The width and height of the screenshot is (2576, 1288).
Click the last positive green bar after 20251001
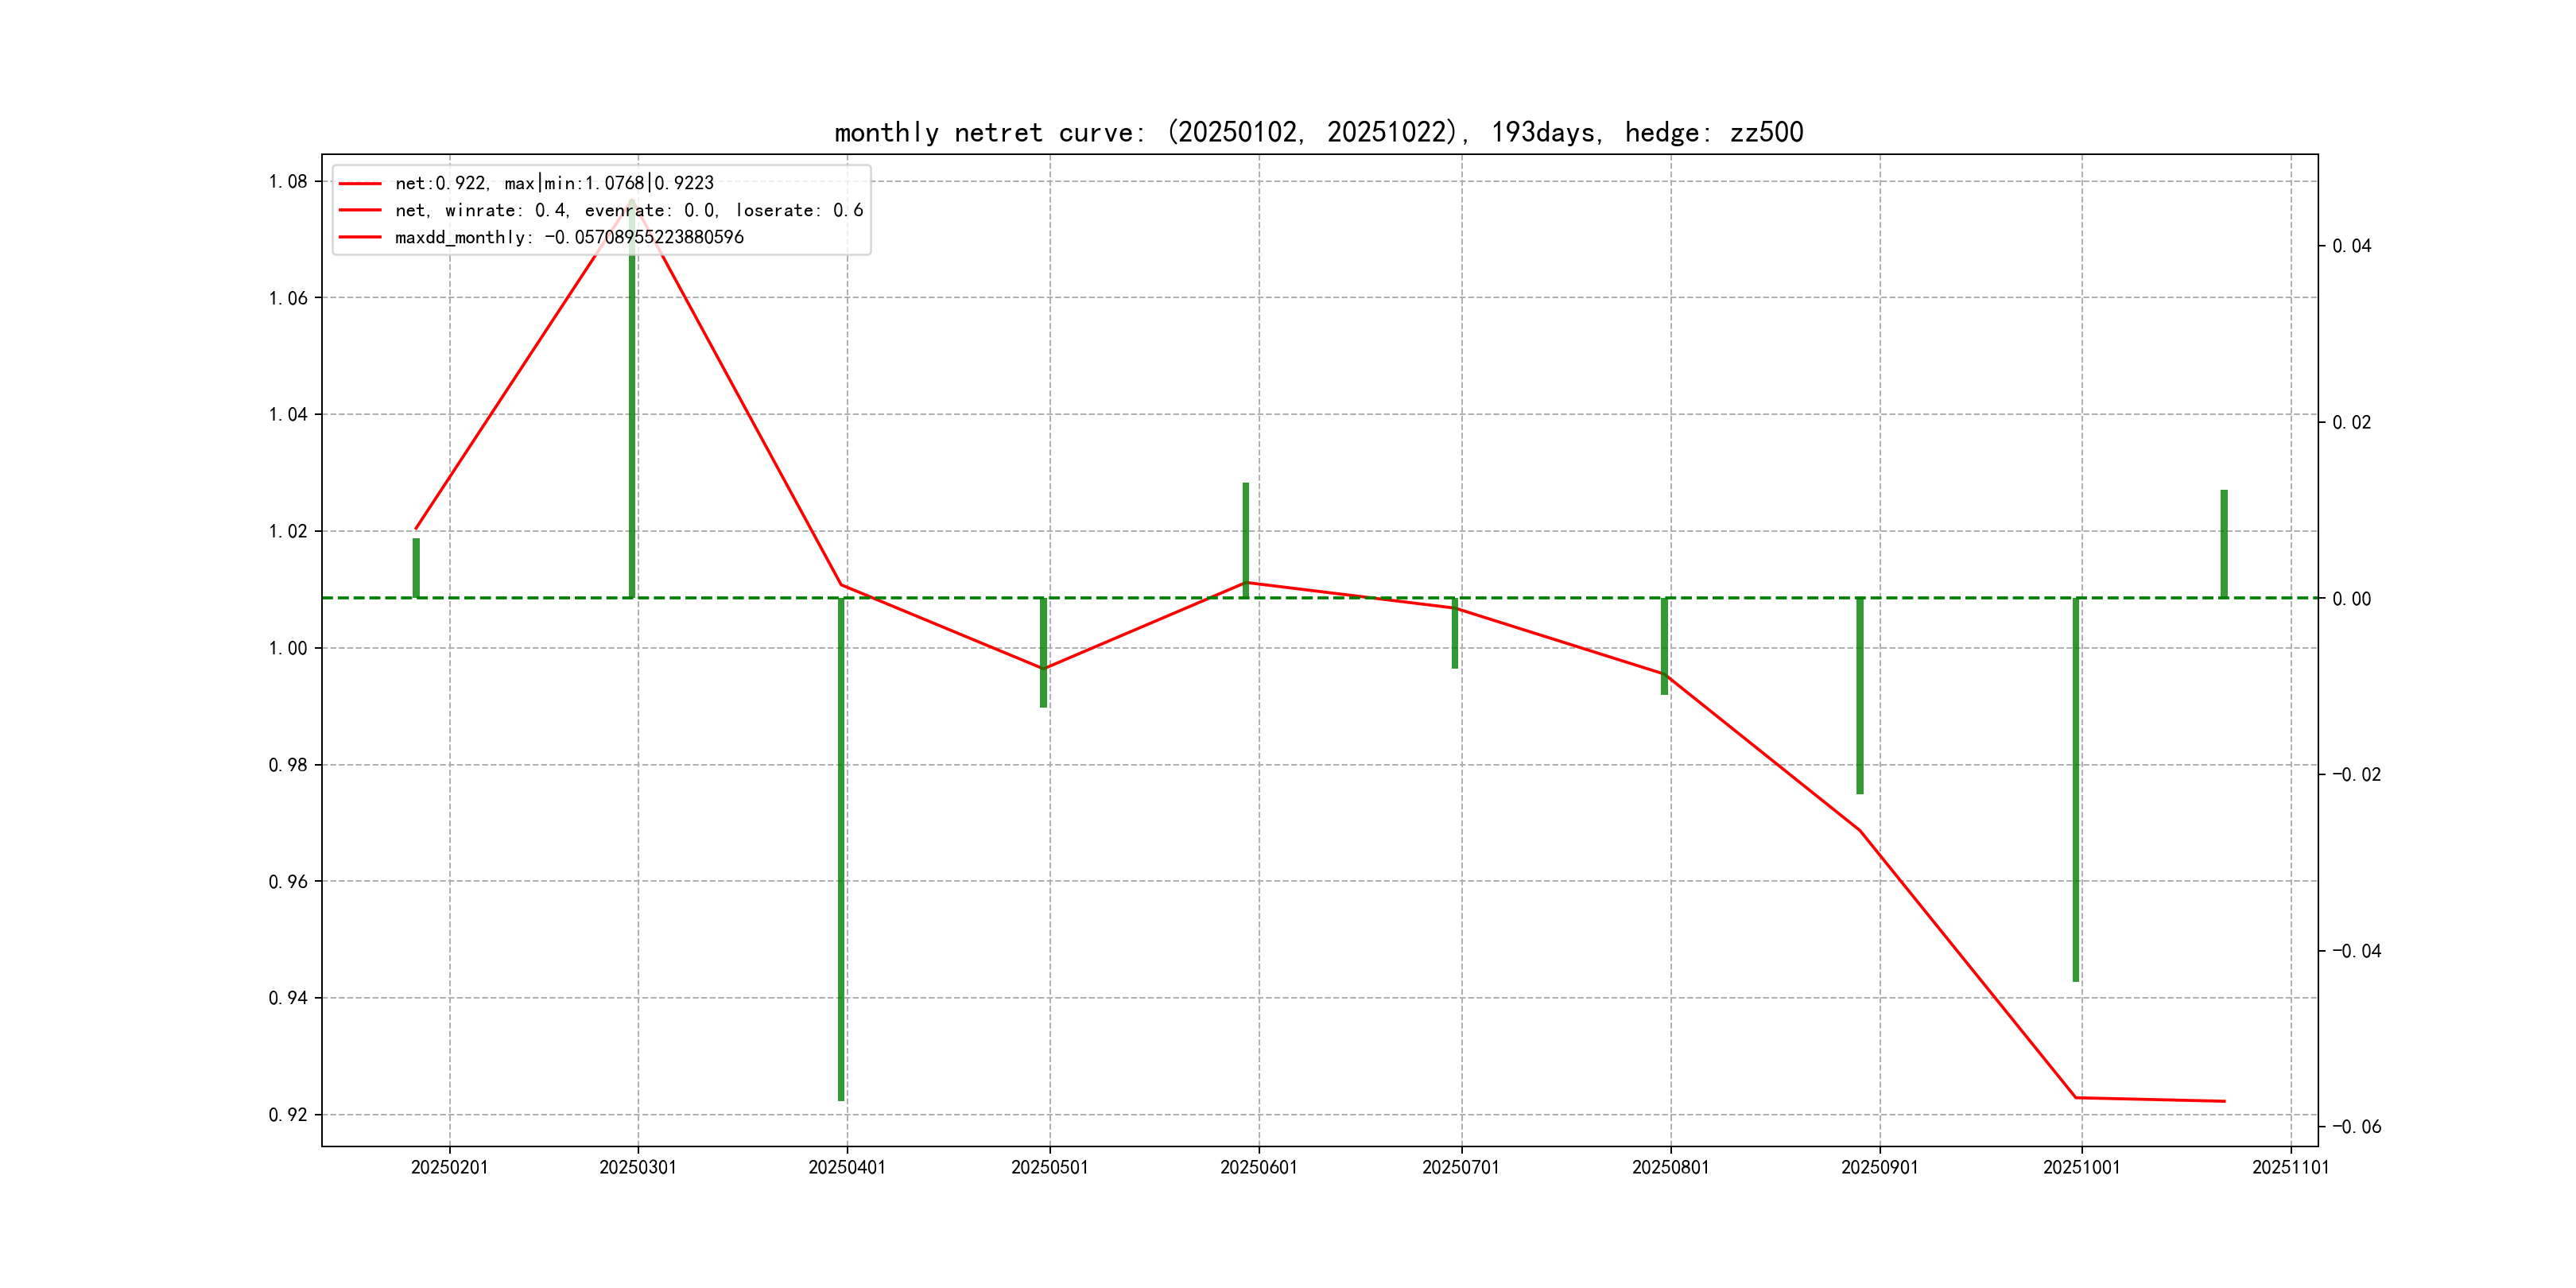2224,543
